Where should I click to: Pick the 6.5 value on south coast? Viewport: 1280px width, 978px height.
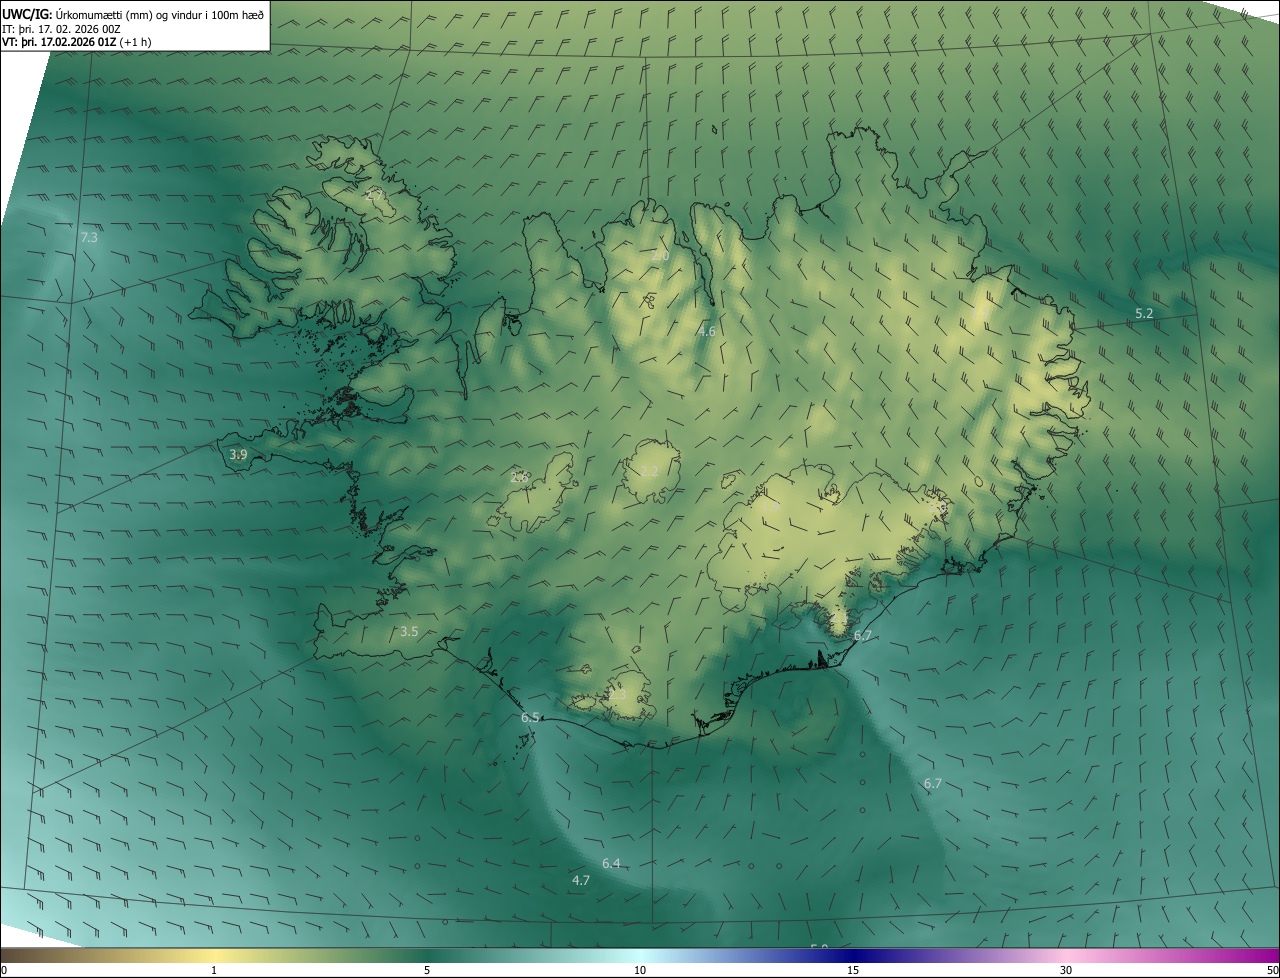coord(530,717)
